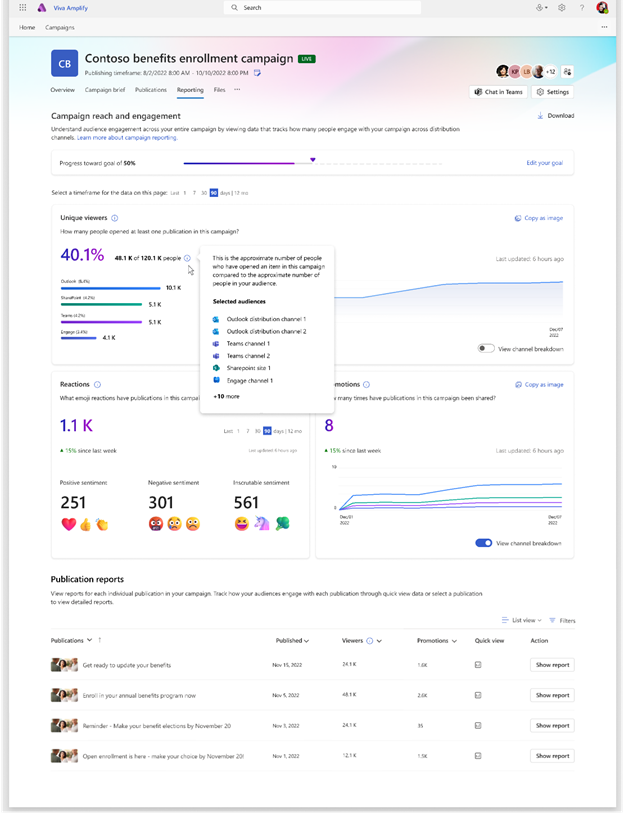Click the Promotions info icon
The height and width of the screenshot is (814, 624).
(x=367, y=385)
